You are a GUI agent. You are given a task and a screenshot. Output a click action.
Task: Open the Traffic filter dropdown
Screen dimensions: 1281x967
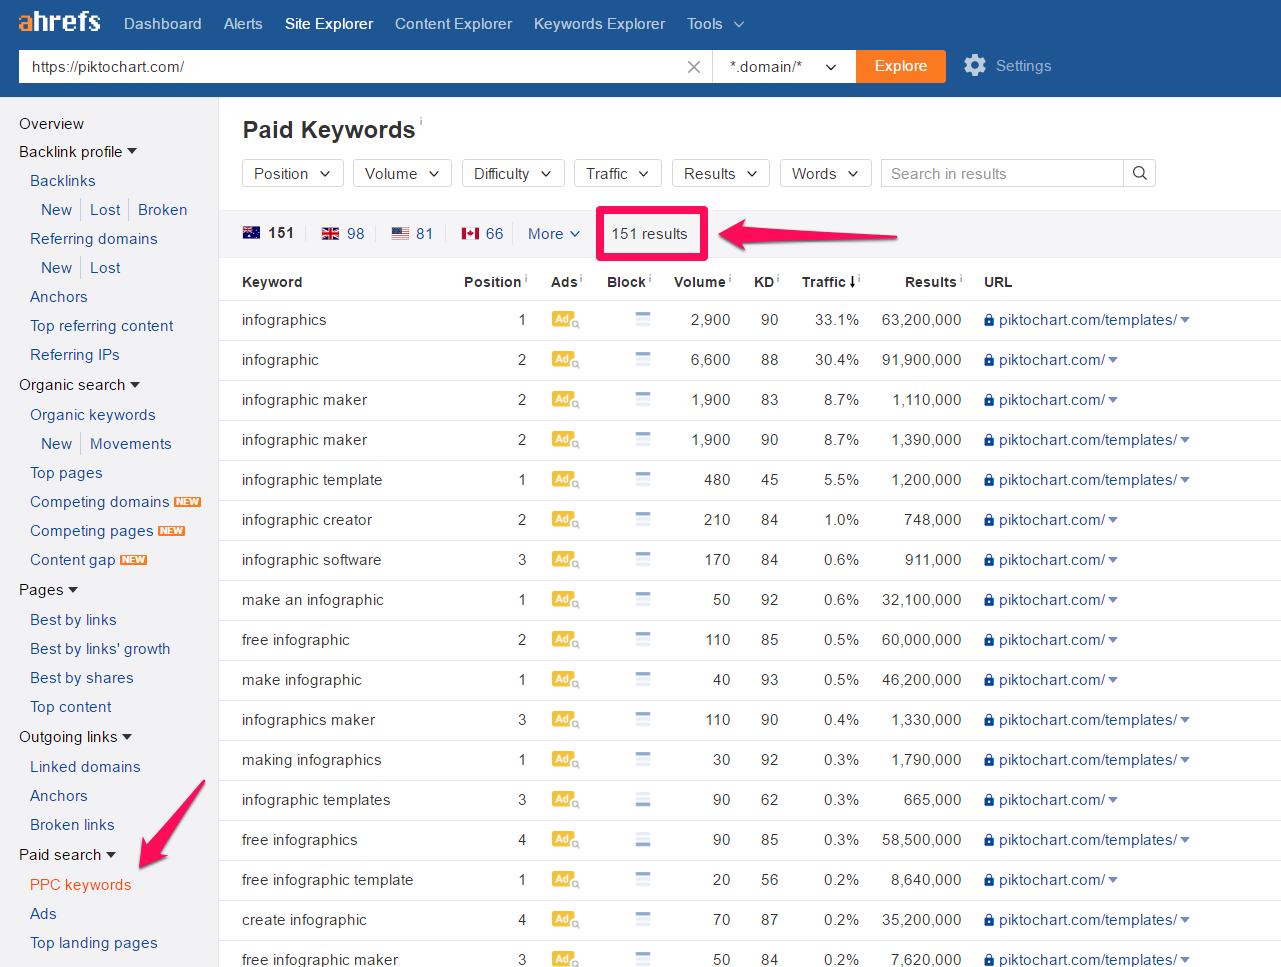618,173
